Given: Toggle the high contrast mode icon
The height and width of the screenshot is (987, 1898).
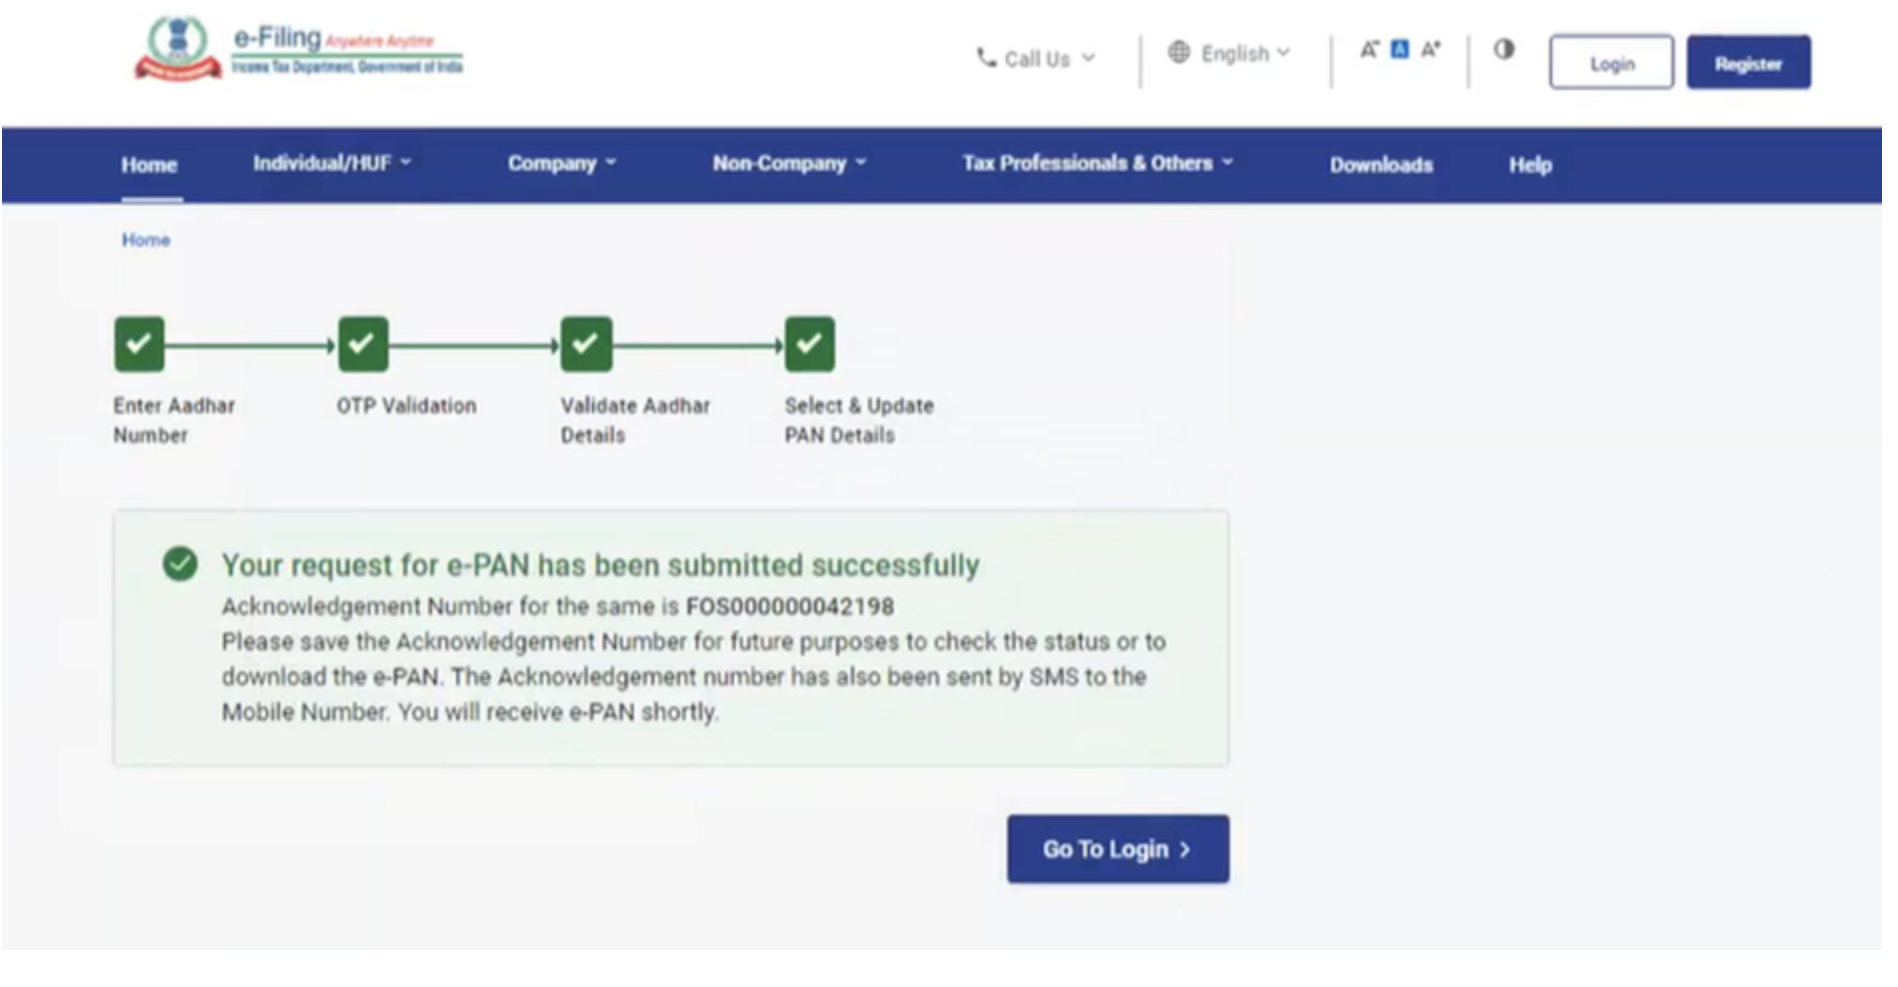Looking at the screenshot, I should (x=1504, y=49).
